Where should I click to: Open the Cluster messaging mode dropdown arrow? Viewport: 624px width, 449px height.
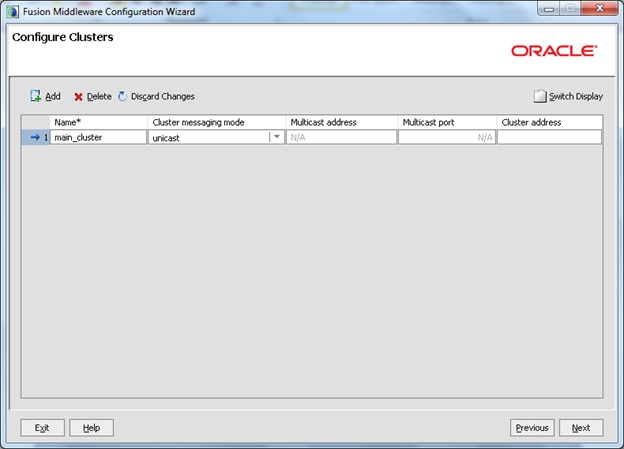point(277,137)
